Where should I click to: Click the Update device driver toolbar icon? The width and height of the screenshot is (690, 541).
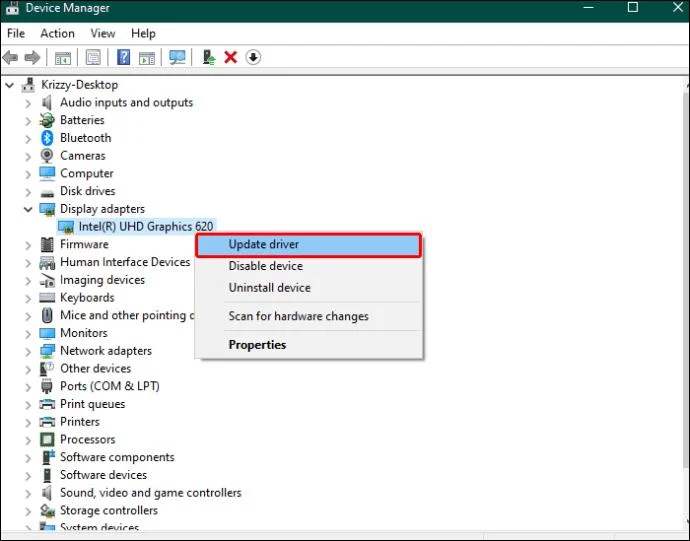pyautogui.click(x=209, y=57)
